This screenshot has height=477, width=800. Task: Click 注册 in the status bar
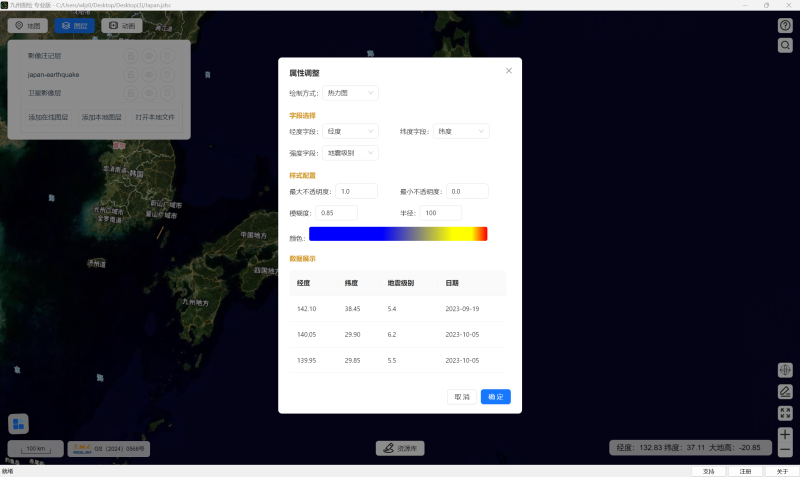745,471
